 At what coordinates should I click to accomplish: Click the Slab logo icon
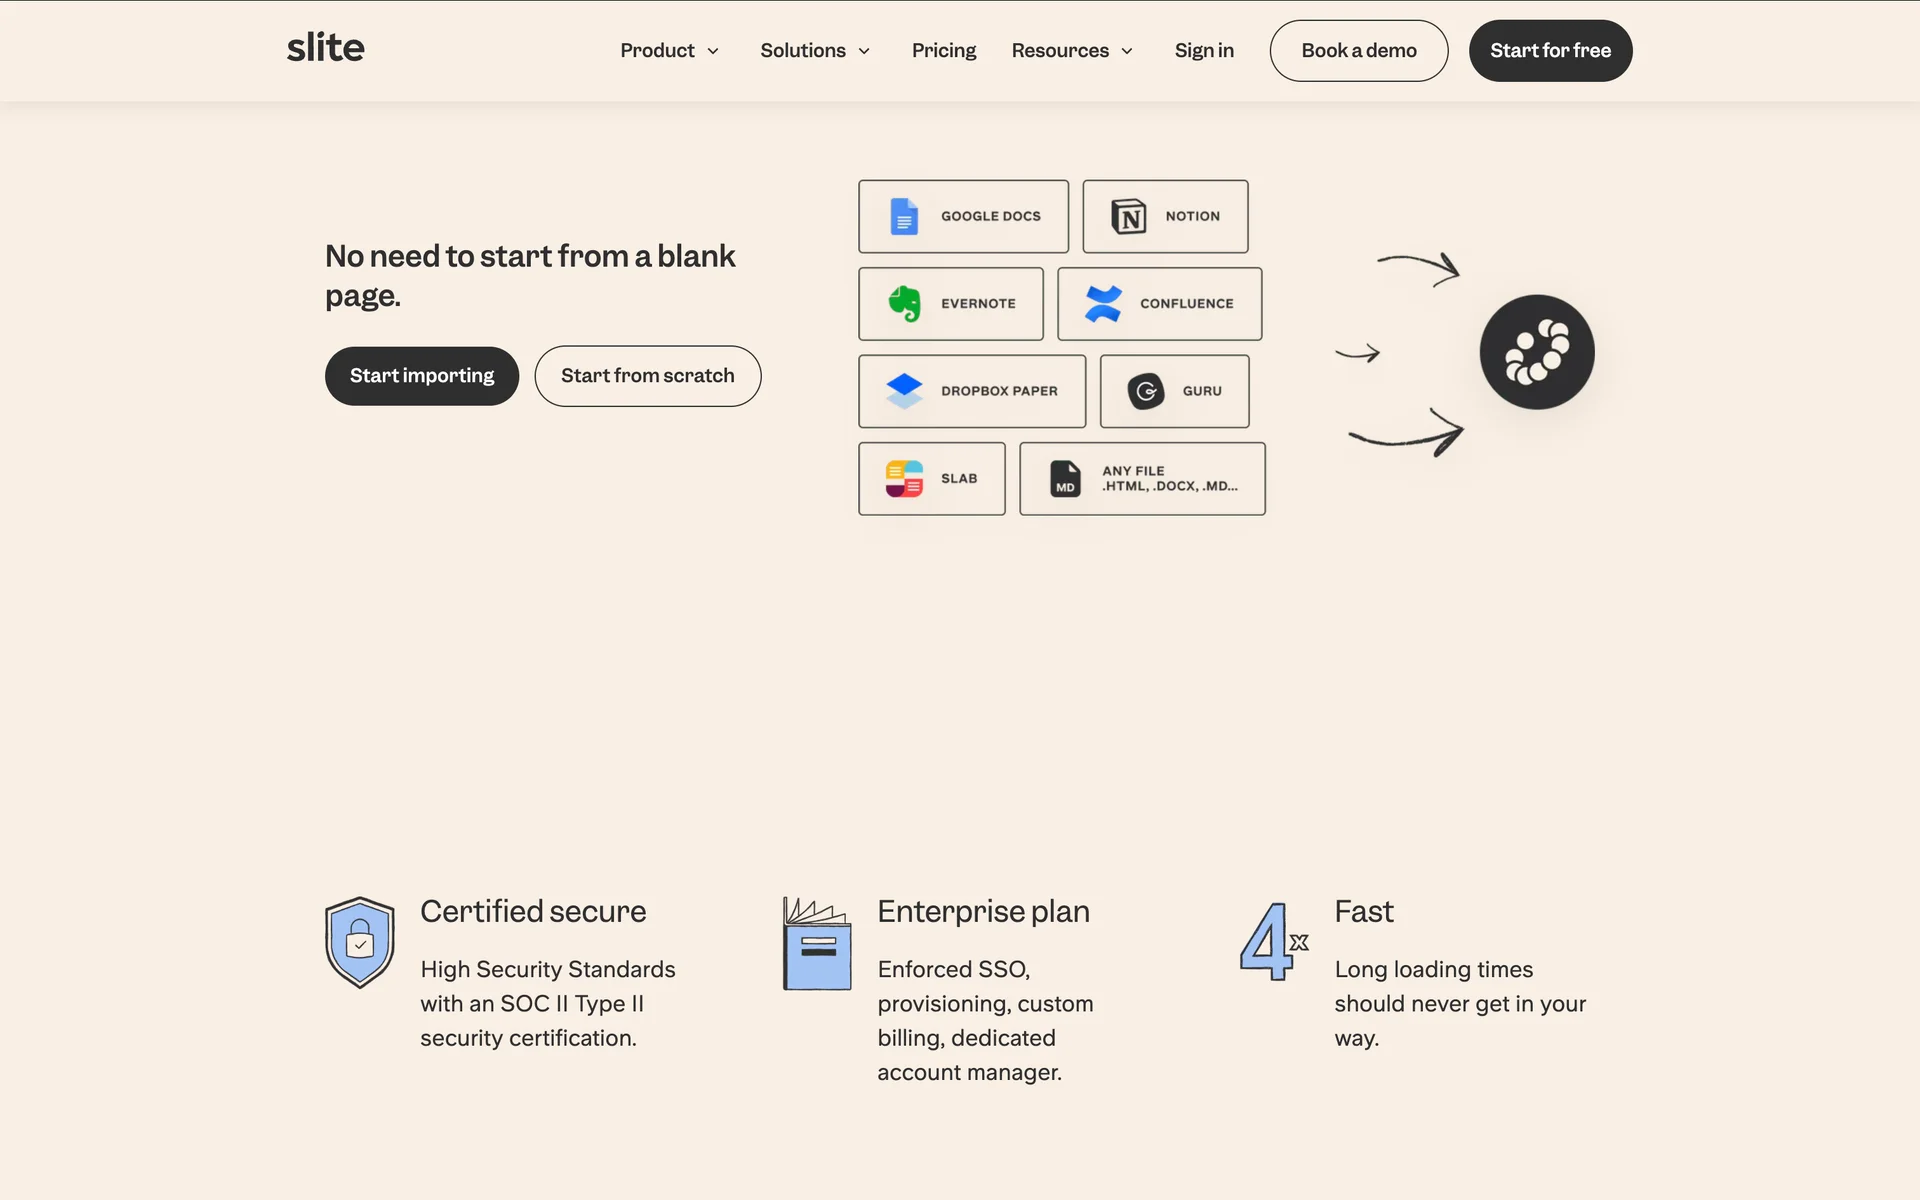[x=904, y=478]
